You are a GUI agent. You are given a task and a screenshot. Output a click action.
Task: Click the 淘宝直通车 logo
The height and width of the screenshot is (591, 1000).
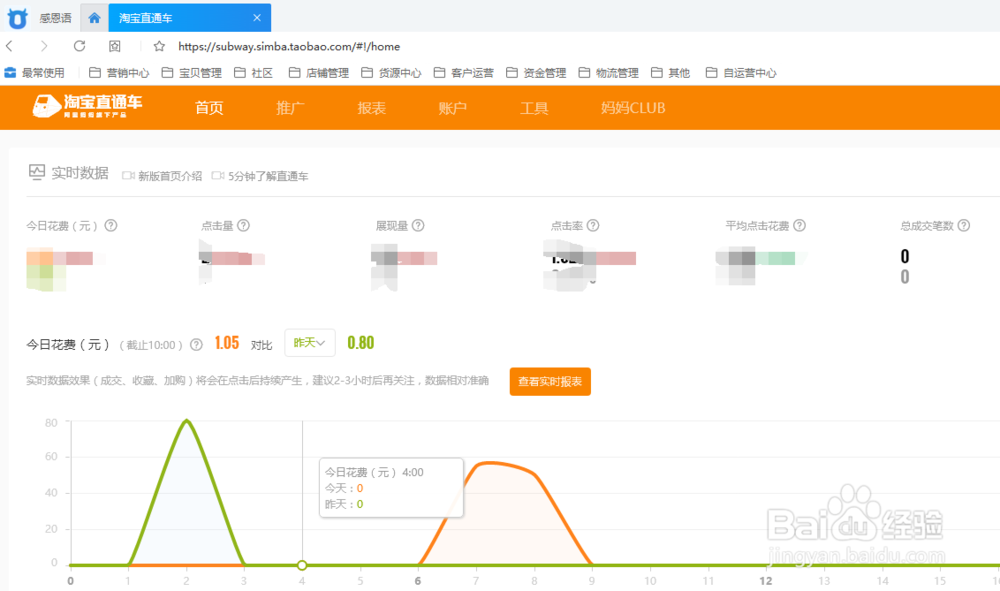87,106
